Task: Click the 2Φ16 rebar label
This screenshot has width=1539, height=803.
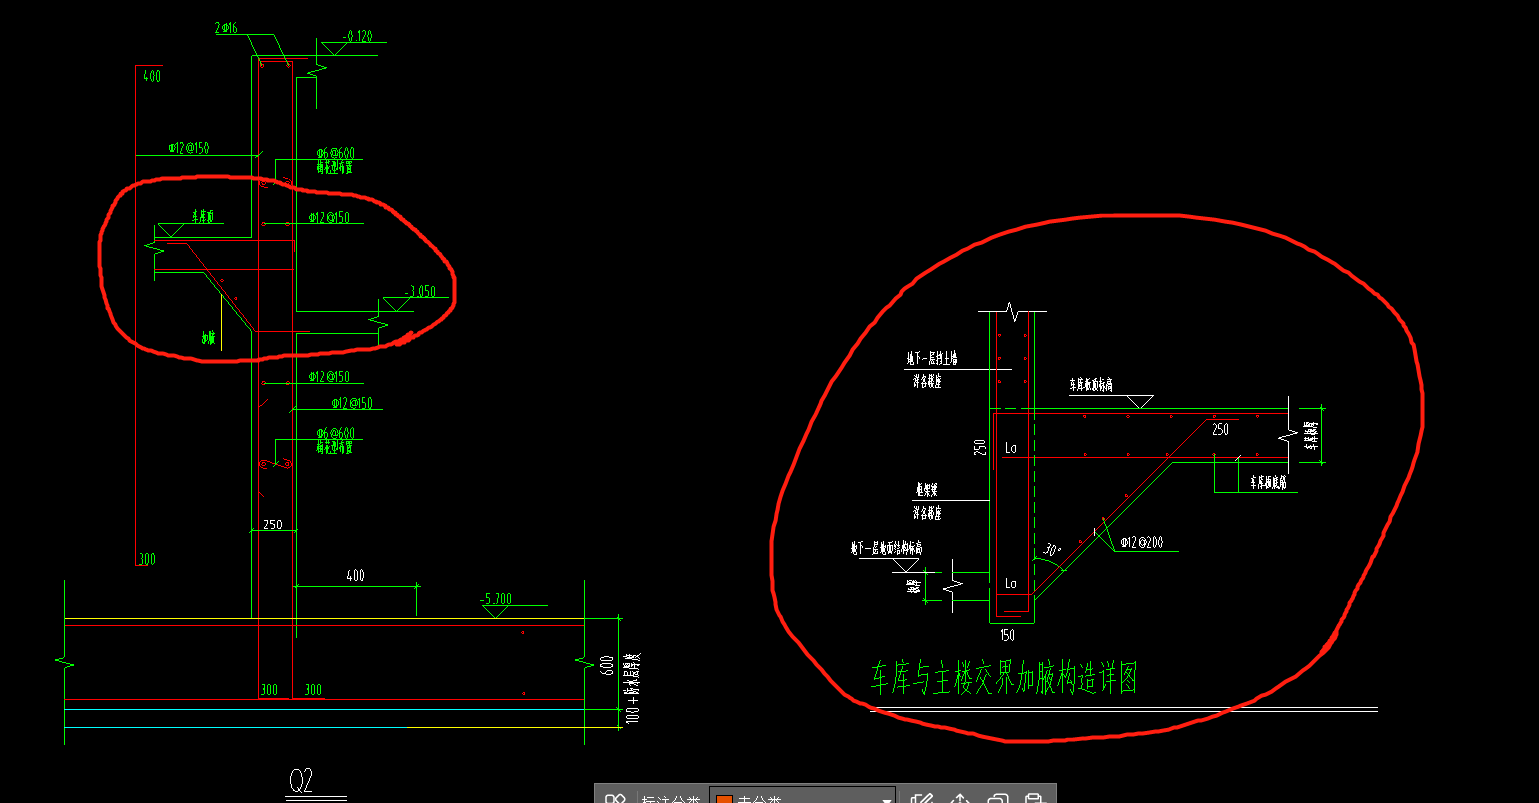Action: pos(226,29)
